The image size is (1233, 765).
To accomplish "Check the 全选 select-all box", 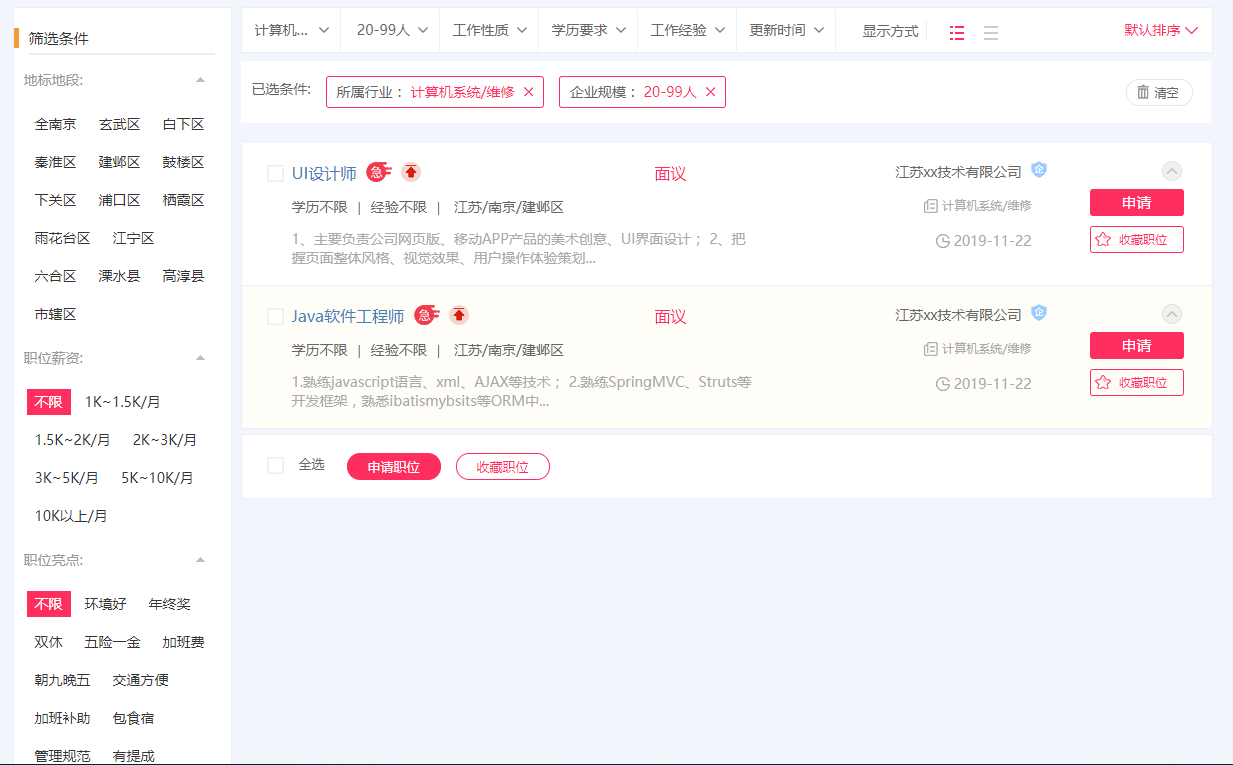I will 276,465.
